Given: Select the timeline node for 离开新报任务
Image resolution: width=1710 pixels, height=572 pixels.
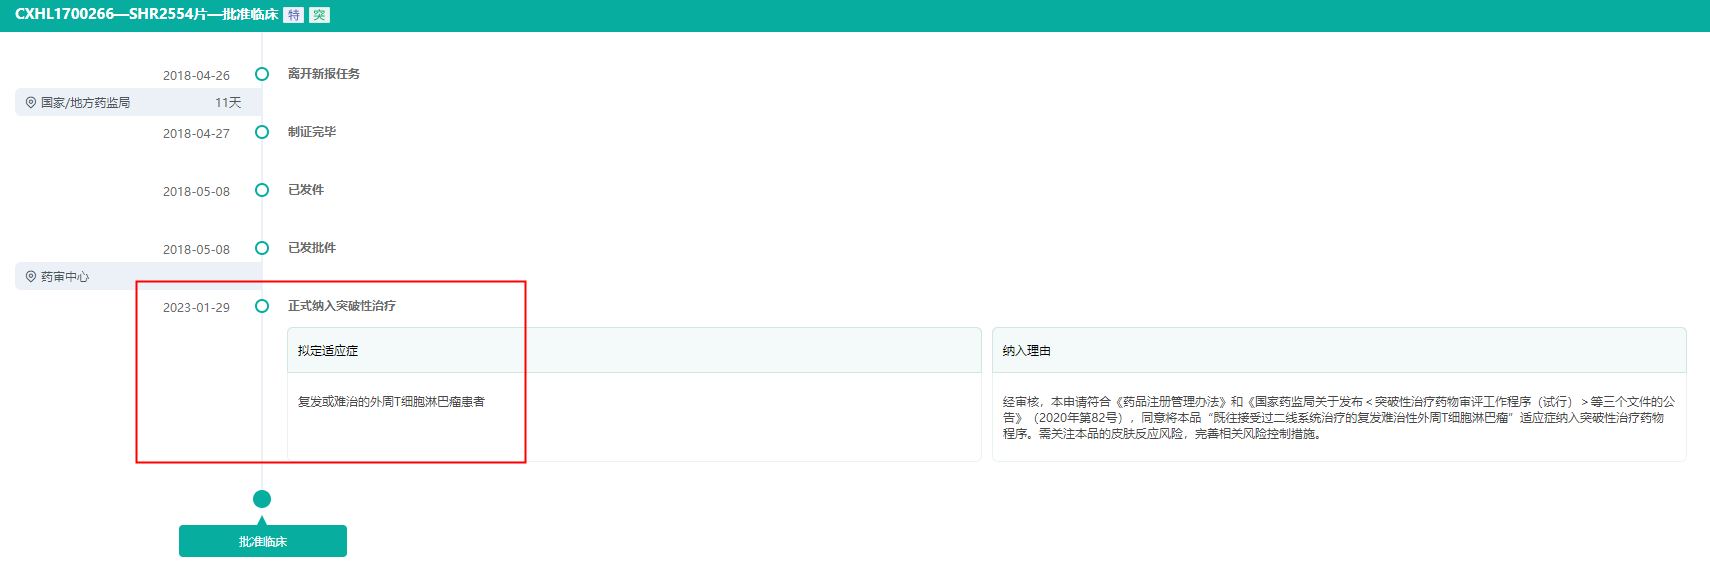Looking at the screenshot, I should click(x=262, y=74).
